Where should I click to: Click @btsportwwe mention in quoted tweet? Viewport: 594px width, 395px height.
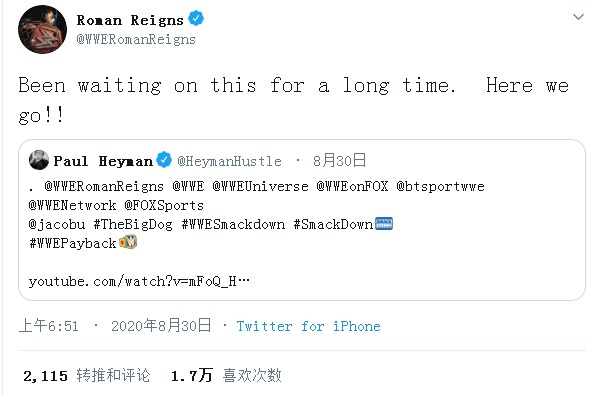441,186
